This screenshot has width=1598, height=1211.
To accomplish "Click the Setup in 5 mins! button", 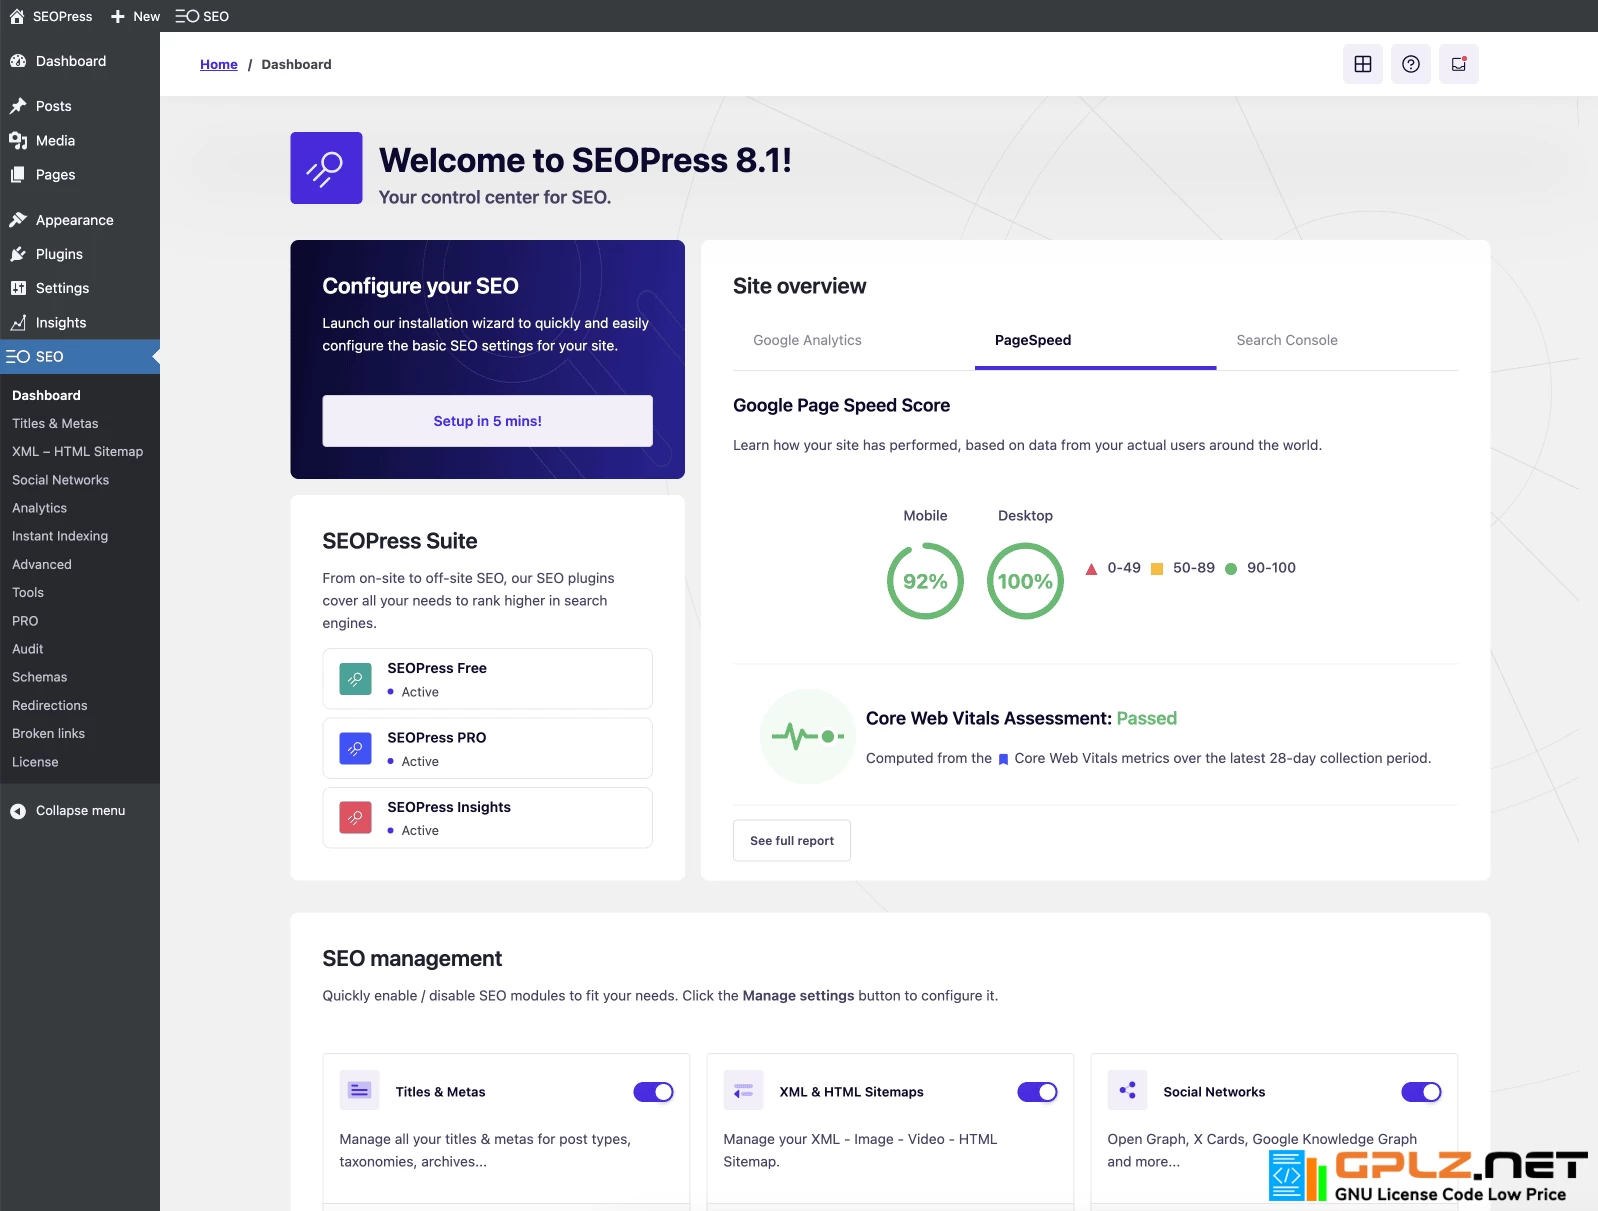I will [487, 421].
